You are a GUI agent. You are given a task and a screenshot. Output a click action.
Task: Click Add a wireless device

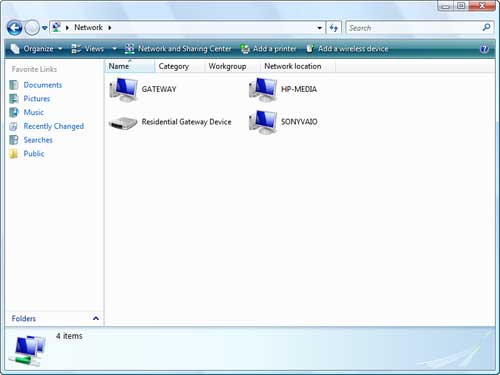click(x=347, y=49)
